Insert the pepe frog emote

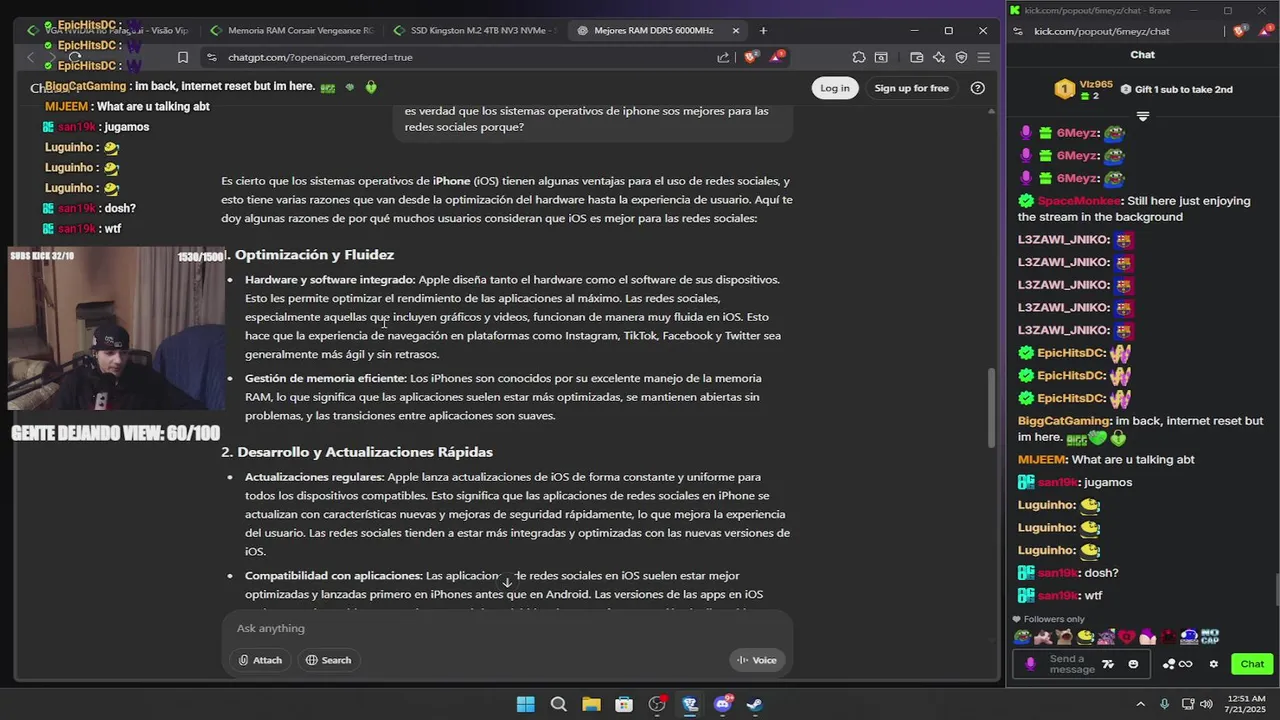pyautogui.click(x=1022, y=637)
